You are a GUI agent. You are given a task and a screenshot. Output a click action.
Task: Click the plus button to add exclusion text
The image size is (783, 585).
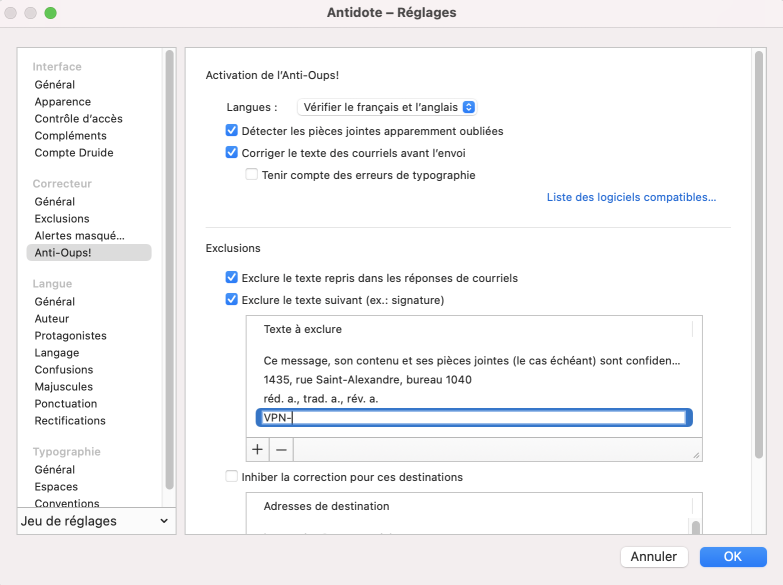[257, 450]
